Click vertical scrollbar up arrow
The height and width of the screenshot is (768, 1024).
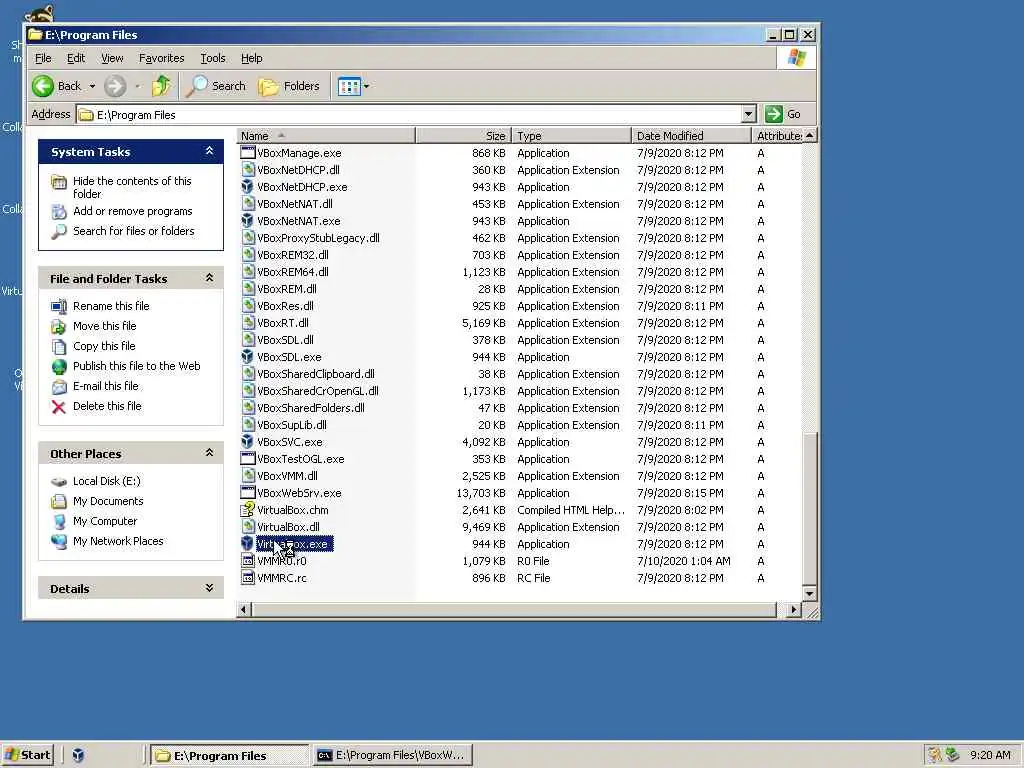pyautogui.click(x=810, y=135)
